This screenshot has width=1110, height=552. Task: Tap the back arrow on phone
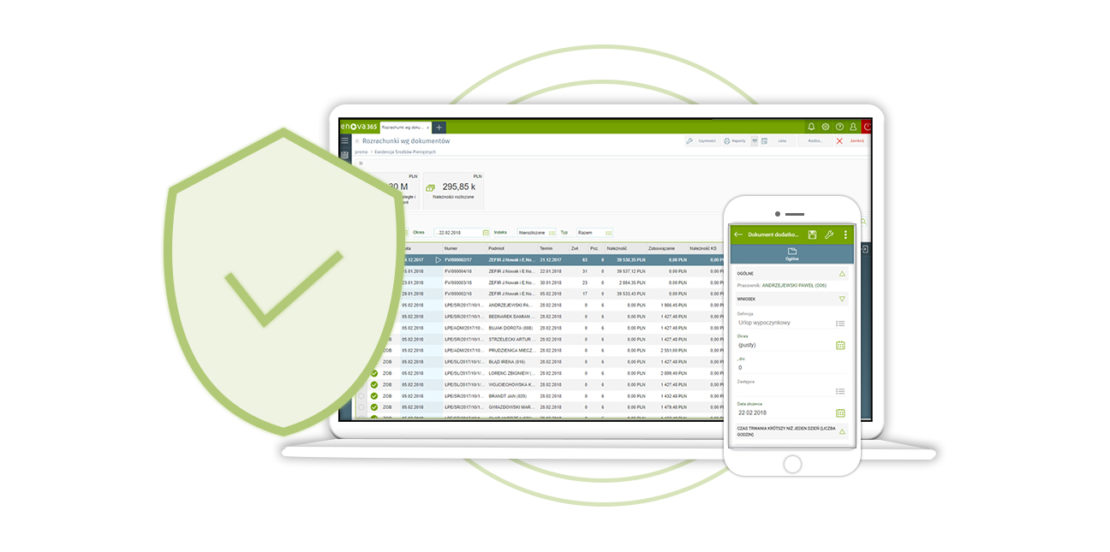tap(738, 234)
